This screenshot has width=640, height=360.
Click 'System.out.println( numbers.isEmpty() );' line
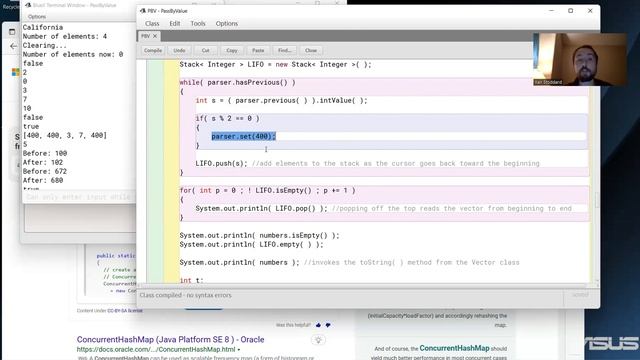259,235
